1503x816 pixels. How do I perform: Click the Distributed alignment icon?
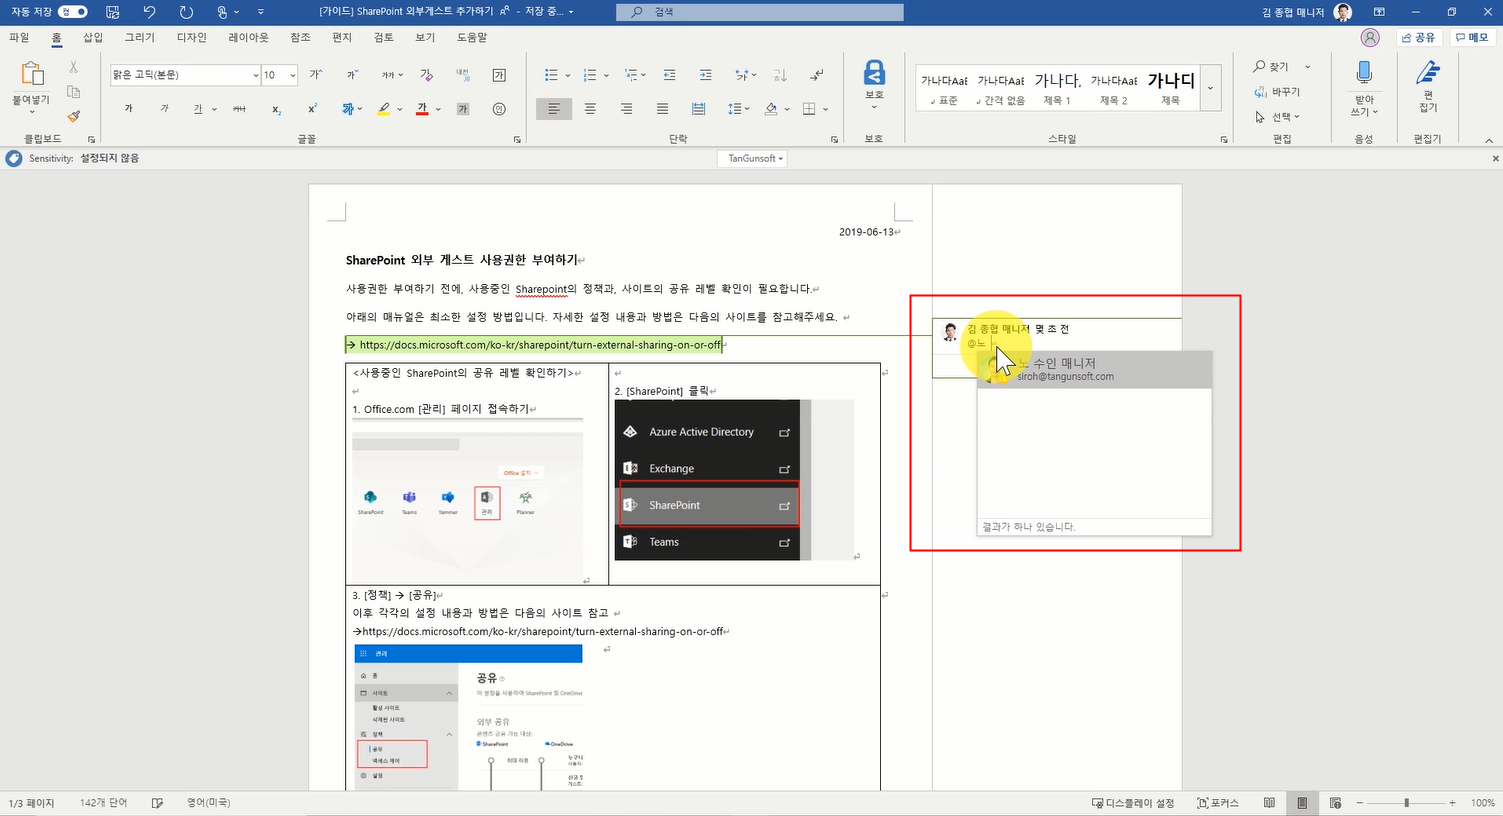pos(698,109)
